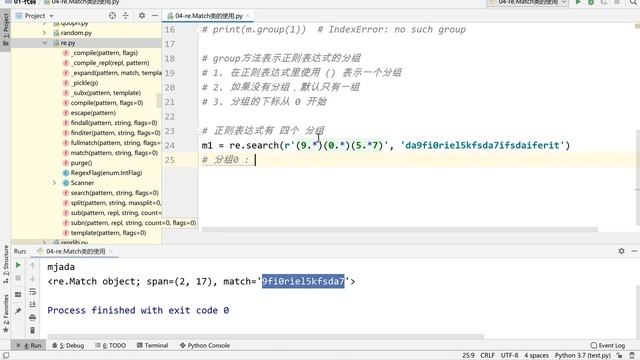Open Run panel settings gear
Image resolution: width=640 pixels, height=360 pixels.
tap(621, 251)
